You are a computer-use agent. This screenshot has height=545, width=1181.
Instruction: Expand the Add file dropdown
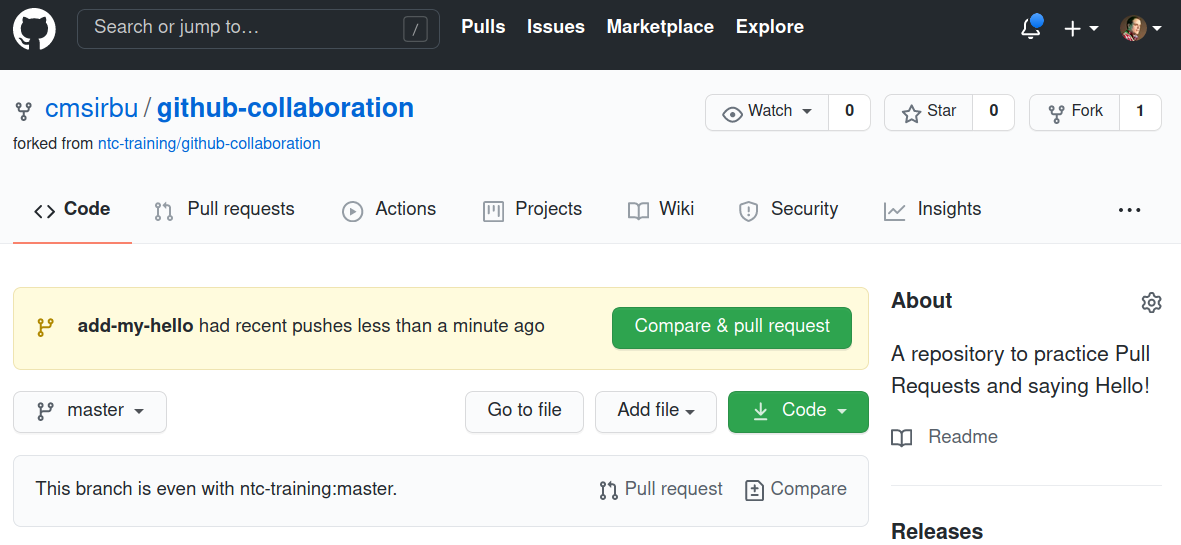[655, 411]
